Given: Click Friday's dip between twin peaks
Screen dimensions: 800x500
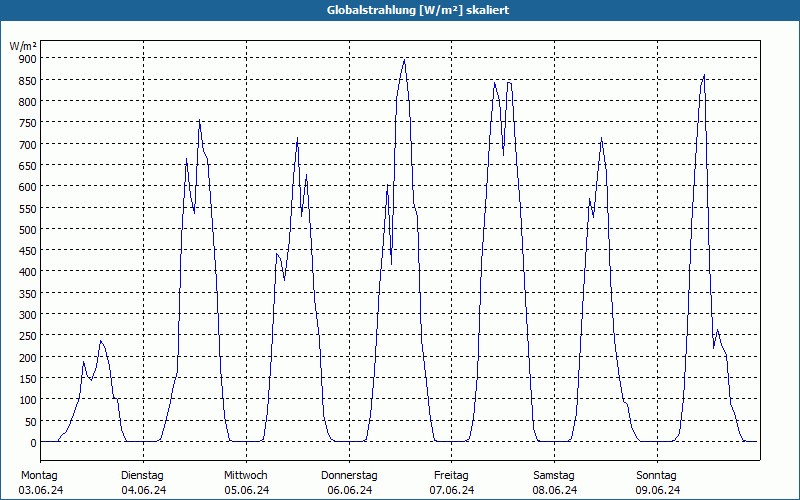Looking at the screenshot, I should click(504, 154).
